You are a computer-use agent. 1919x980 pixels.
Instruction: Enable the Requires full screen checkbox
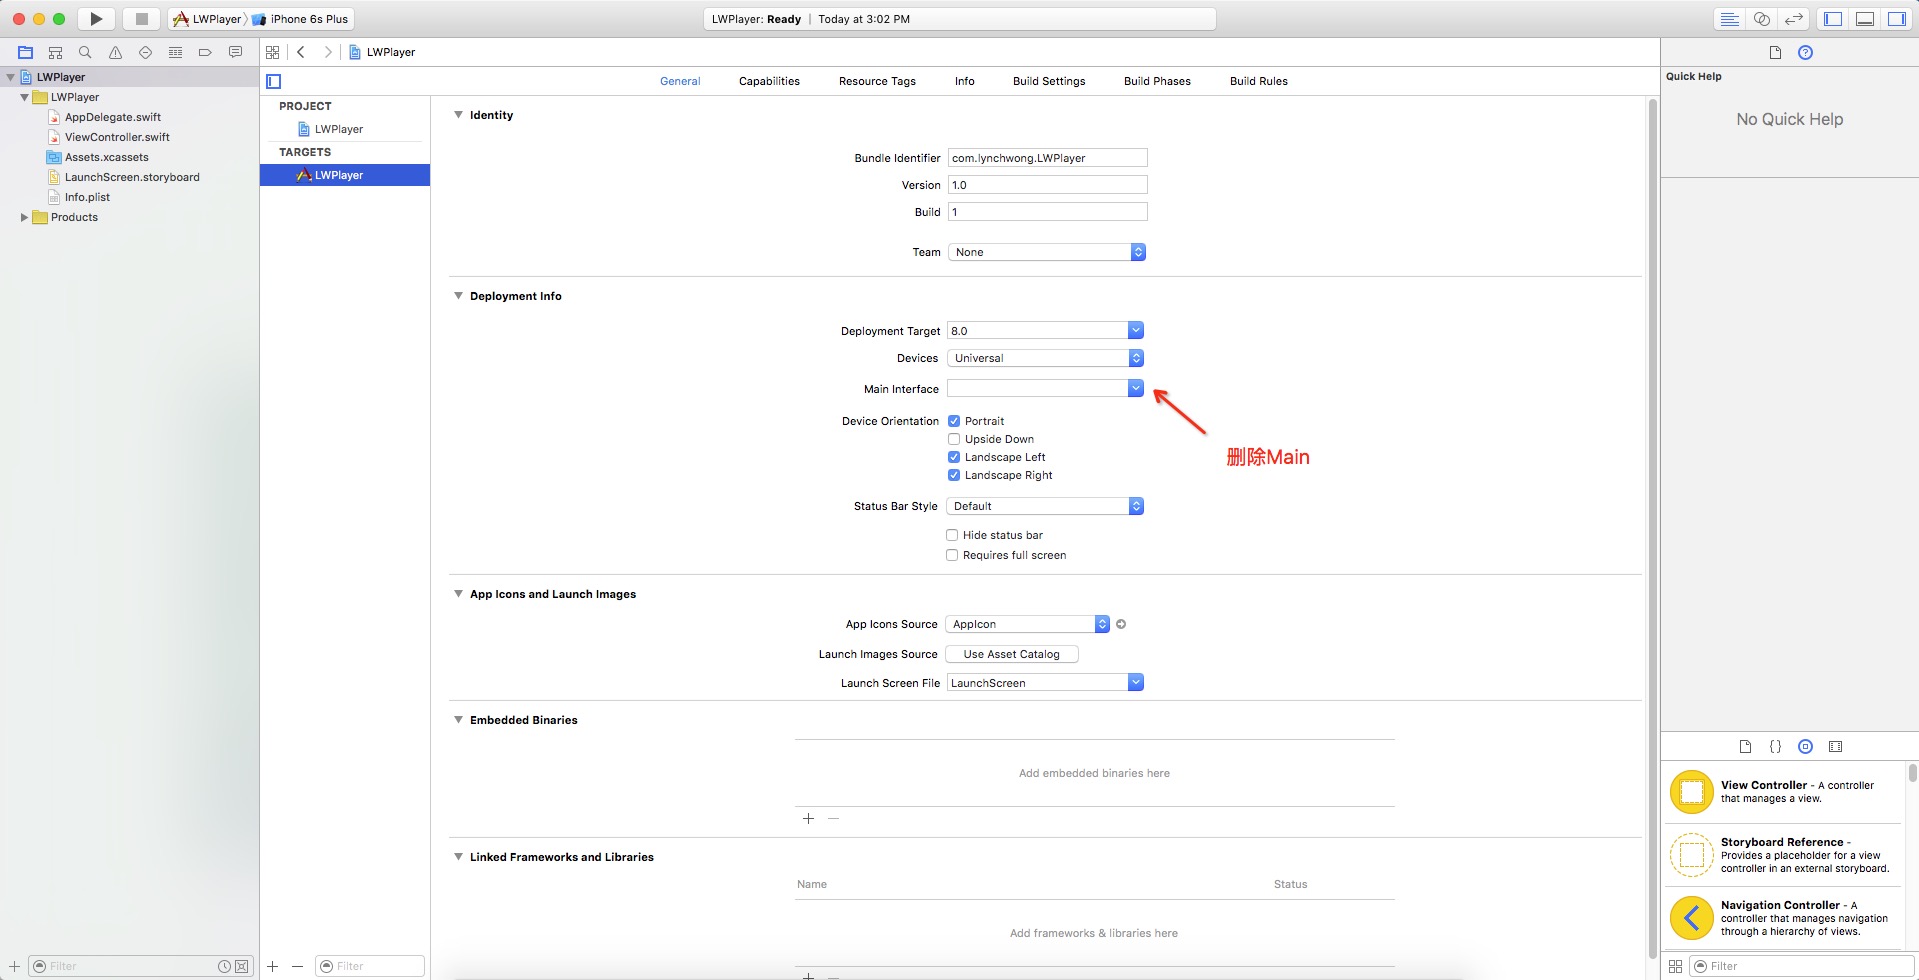(952, 555)
